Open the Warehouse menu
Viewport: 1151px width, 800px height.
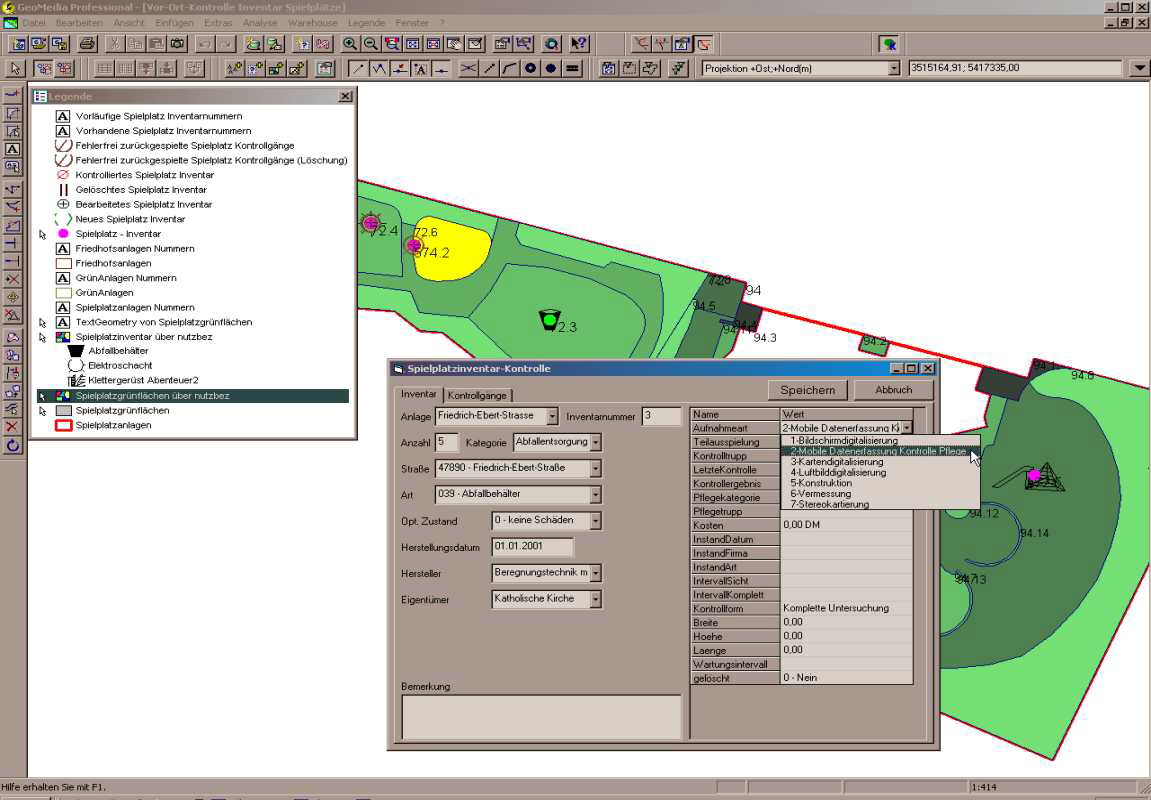(x=313, y=23)
